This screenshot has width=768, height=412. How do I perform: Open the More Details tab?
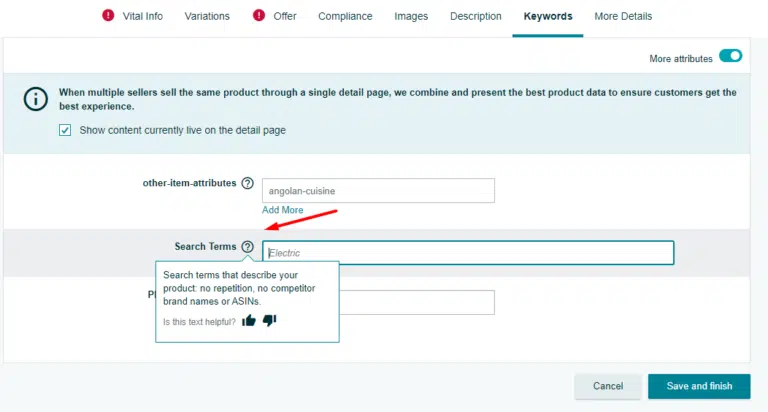point(623,16)
